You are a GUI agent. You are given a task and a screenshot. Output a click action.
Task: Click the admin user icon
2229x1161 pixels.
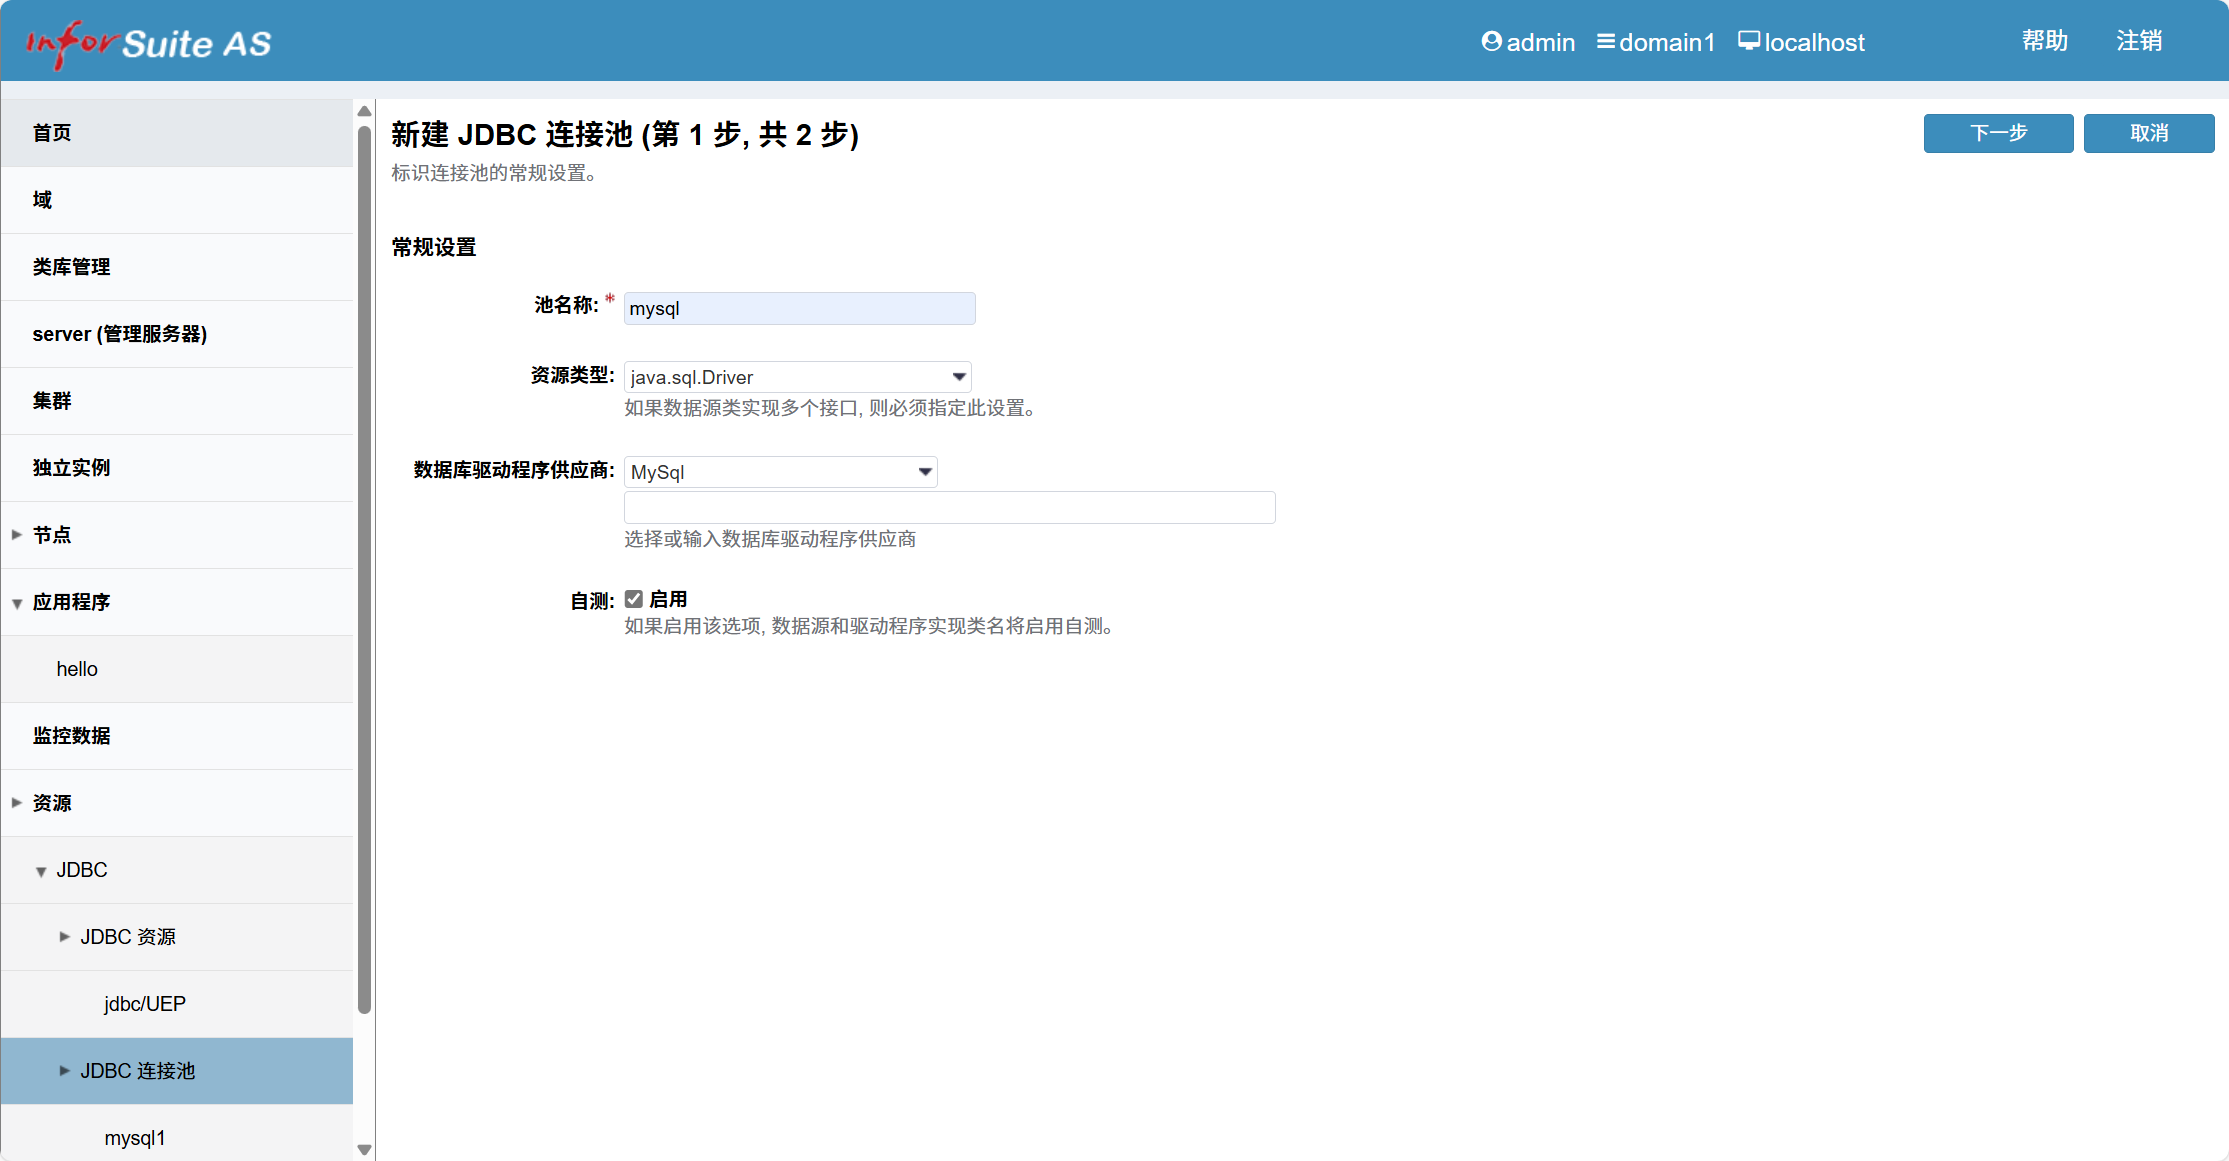click(1490, 42)
